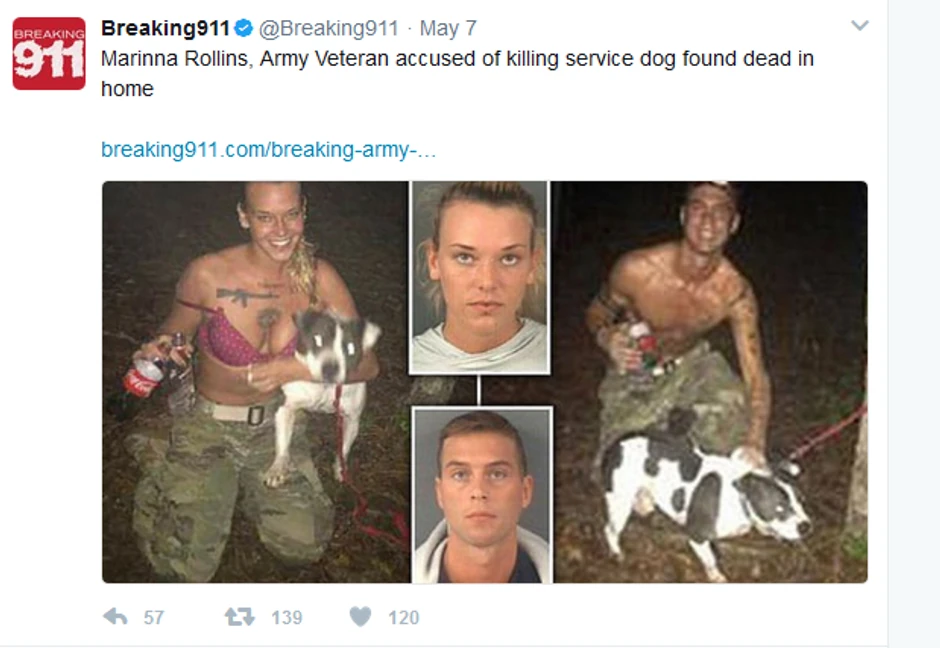Like the tweet with heart icon
Screen dimensions: 940x648
click(x=360, y=616)
